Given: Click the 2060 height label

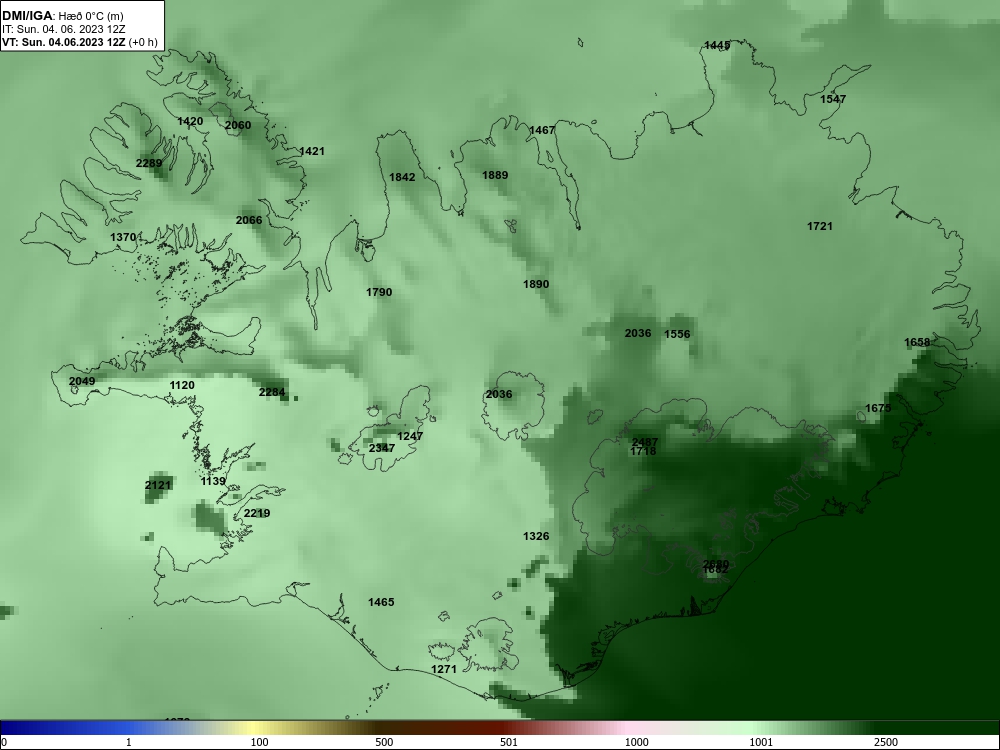Looking at the screenshot, I should pos(238,125).
